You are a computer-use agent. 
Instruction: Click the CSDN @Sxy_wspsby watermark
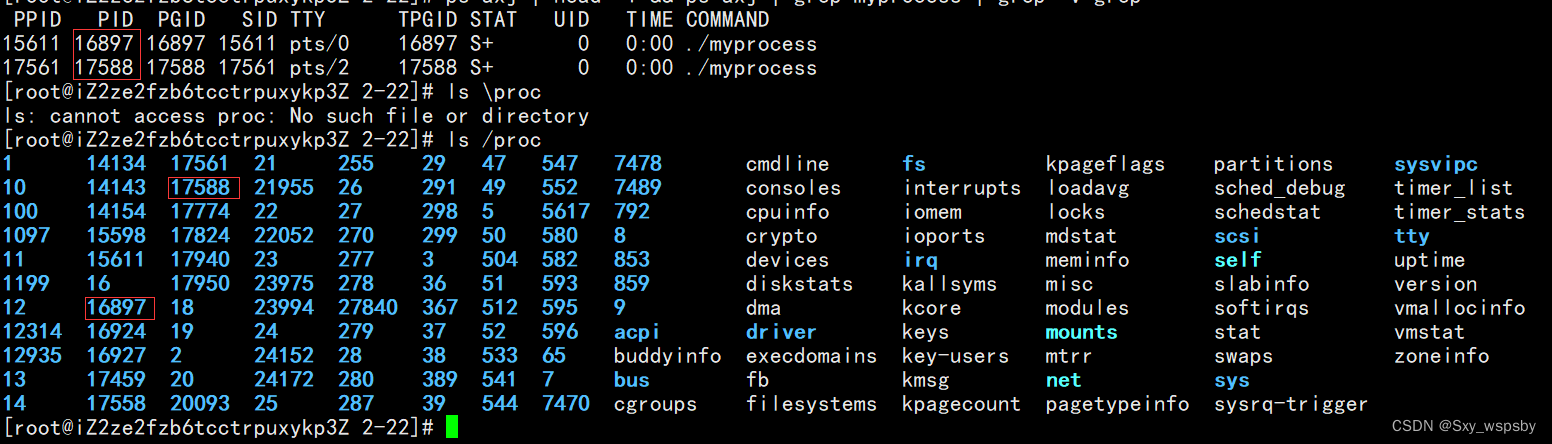[x=1463, y=426]
